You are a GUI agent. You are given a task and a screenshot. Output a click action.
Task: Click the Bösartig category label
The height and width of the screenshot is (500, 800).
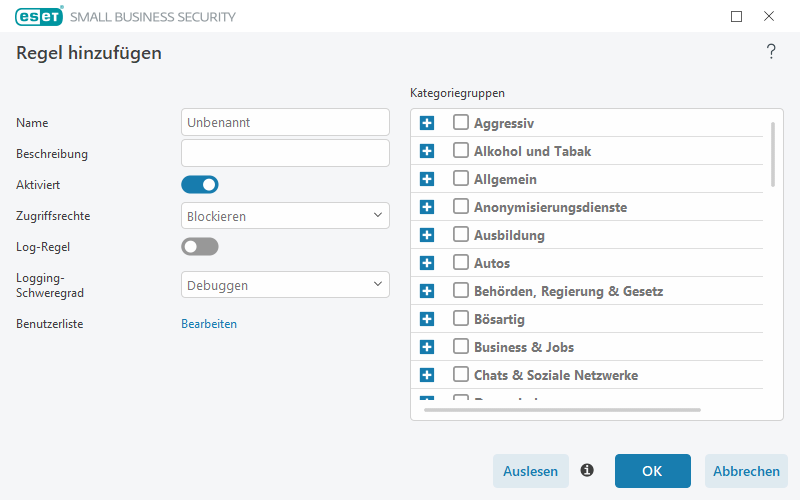tap(499, 319)
